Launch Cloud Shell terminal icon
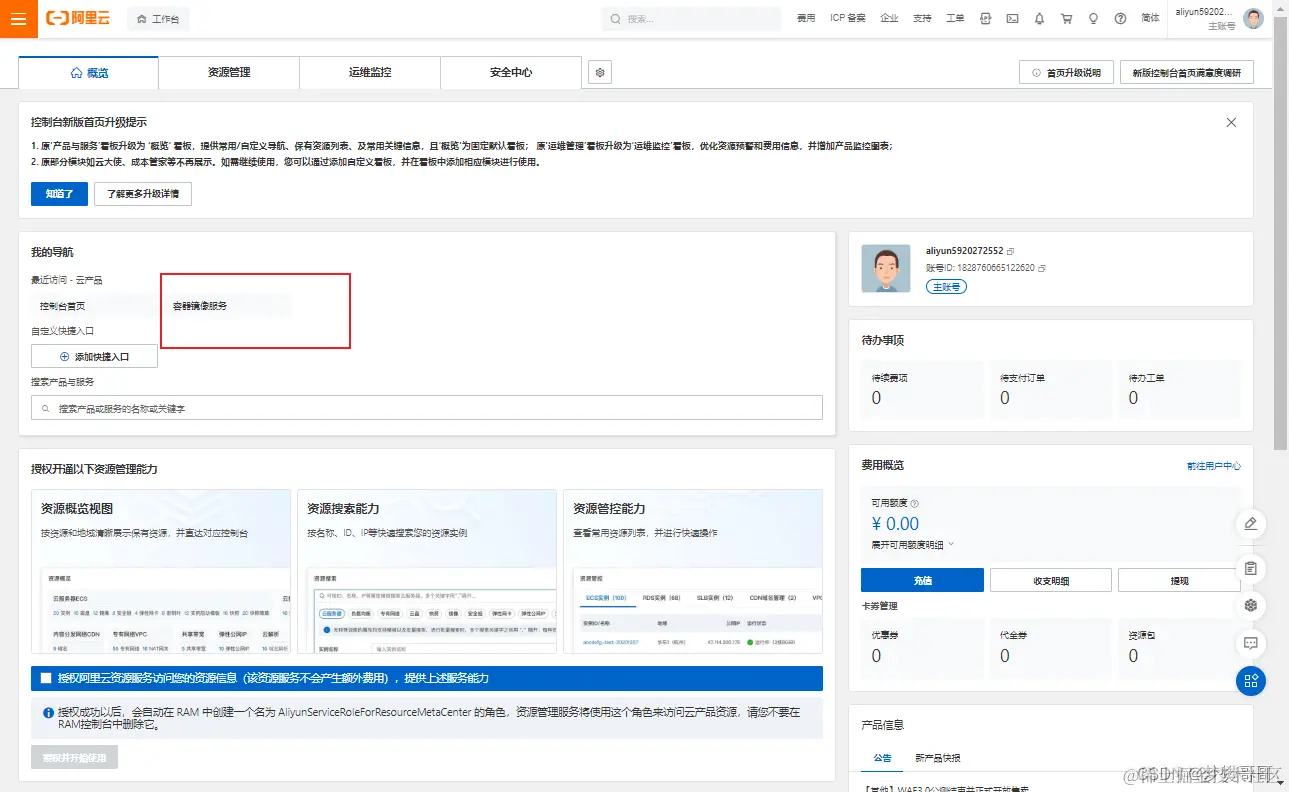The height and width of the screenshot is (792, 1289). pyautogui.click(x=1012, y=19)
